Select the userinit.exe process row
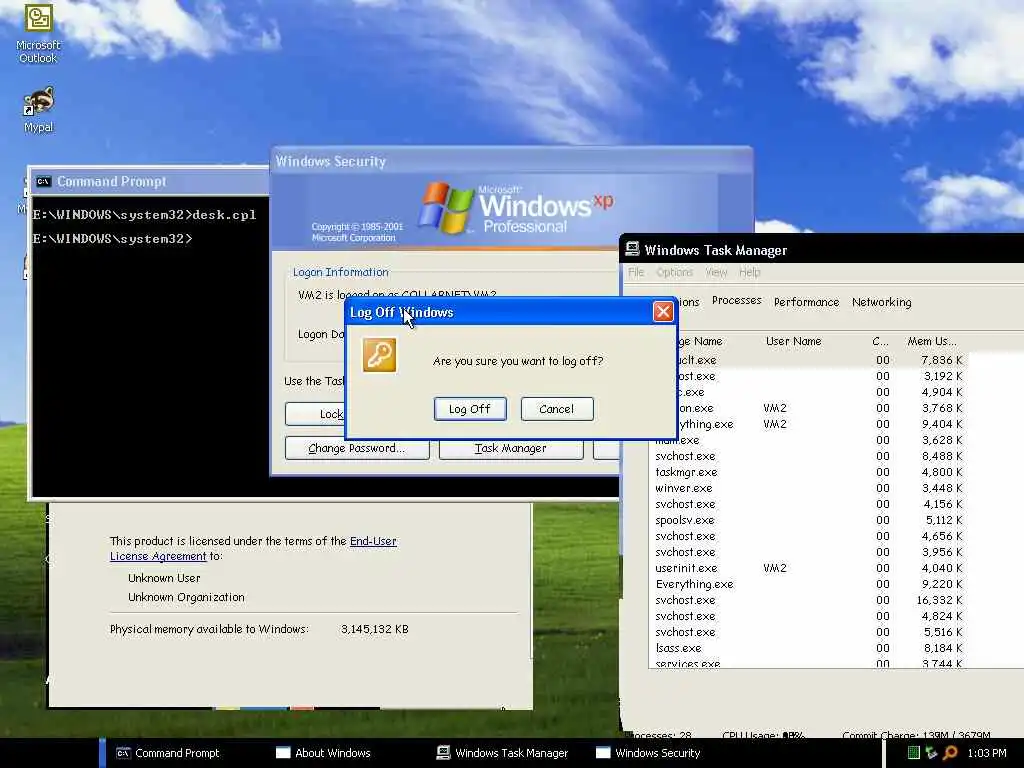 click(x=808, y=568)
